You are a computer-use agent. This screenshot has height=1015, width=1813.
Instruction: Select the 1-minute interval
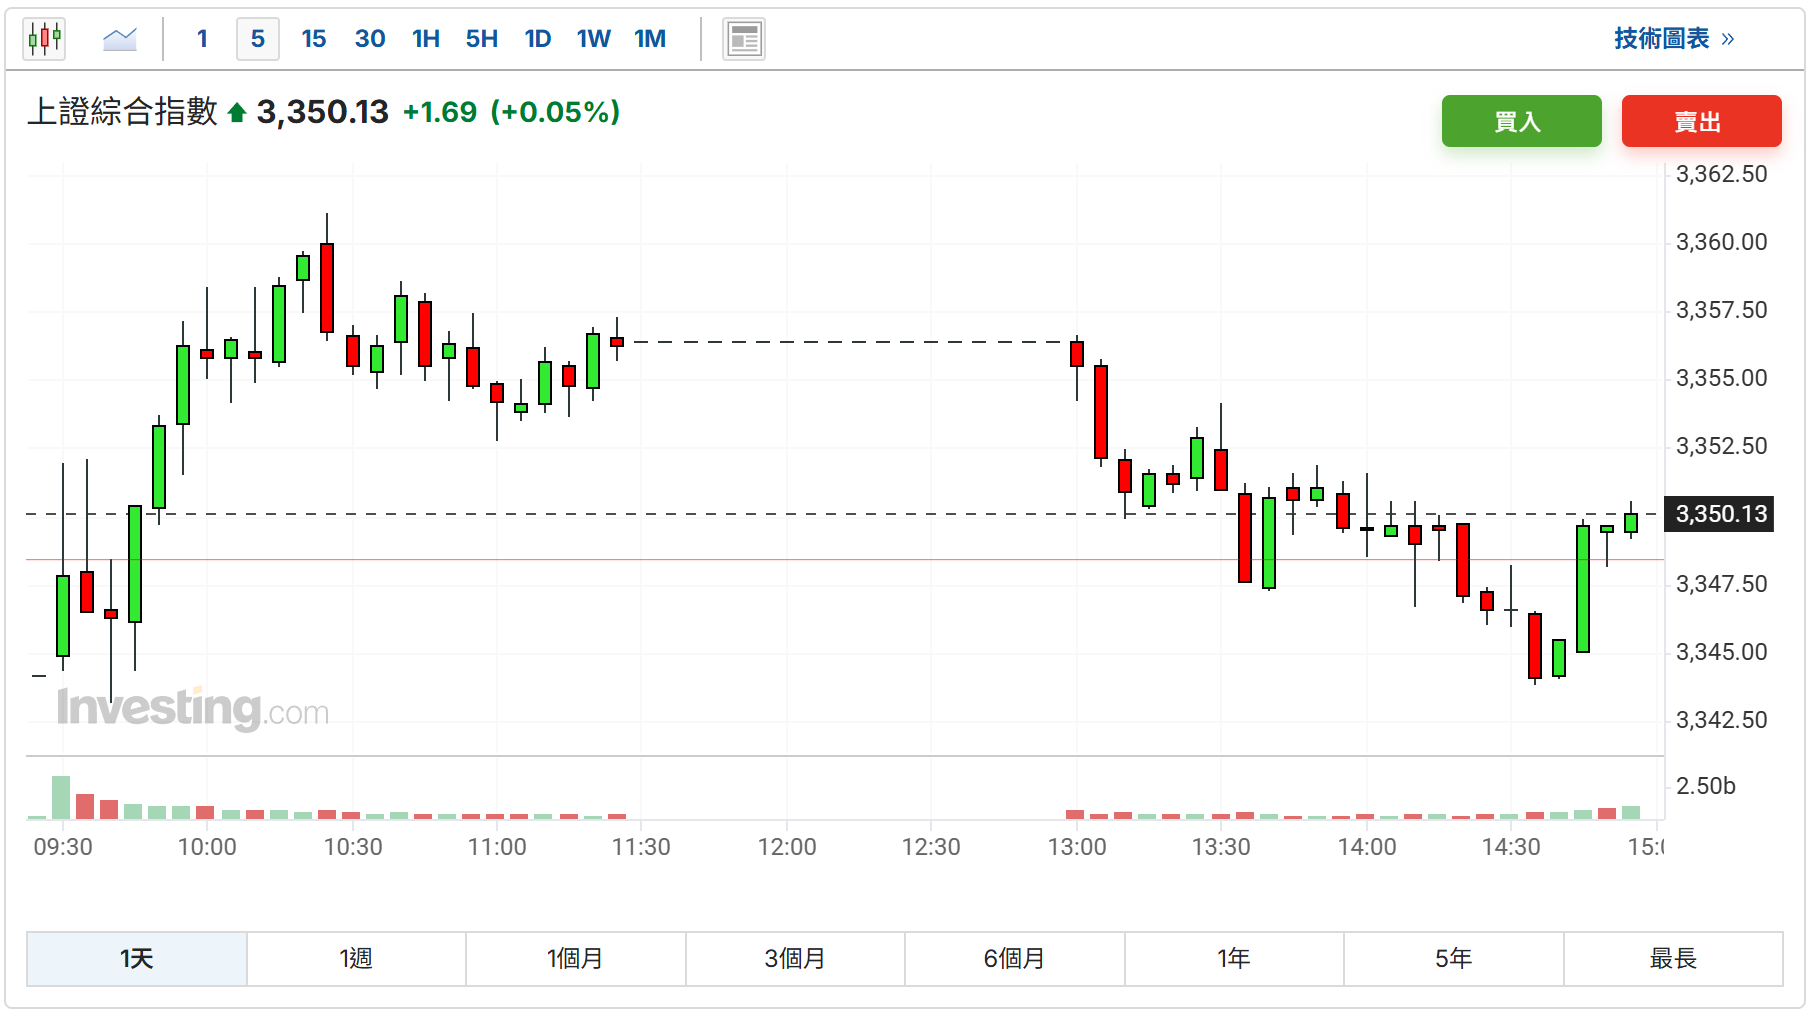pos(202,39)
